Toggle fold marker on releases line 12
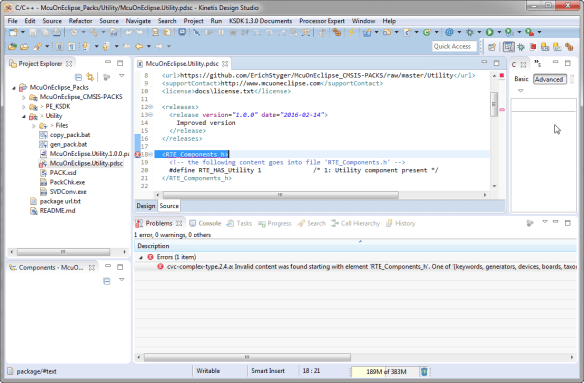The image size is (584, 383). [x=150, y=107]
